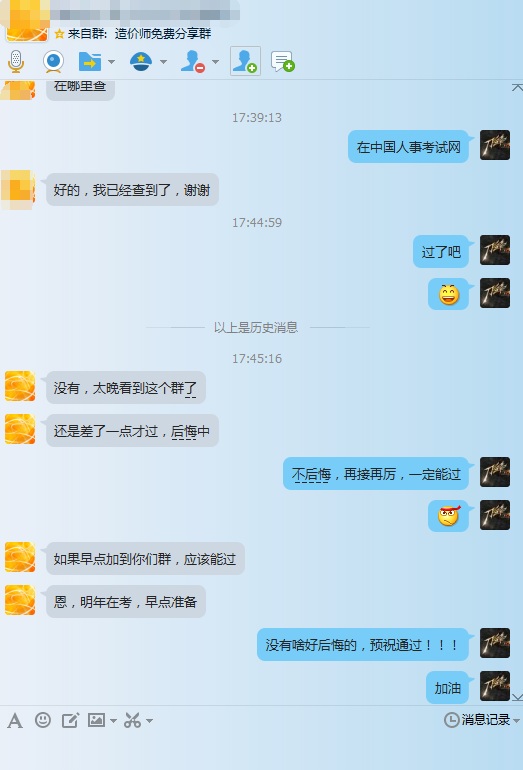This screenshot has height=770, width=523.
Task: Click the scroll down arrow of chat history
Action: 517,697
